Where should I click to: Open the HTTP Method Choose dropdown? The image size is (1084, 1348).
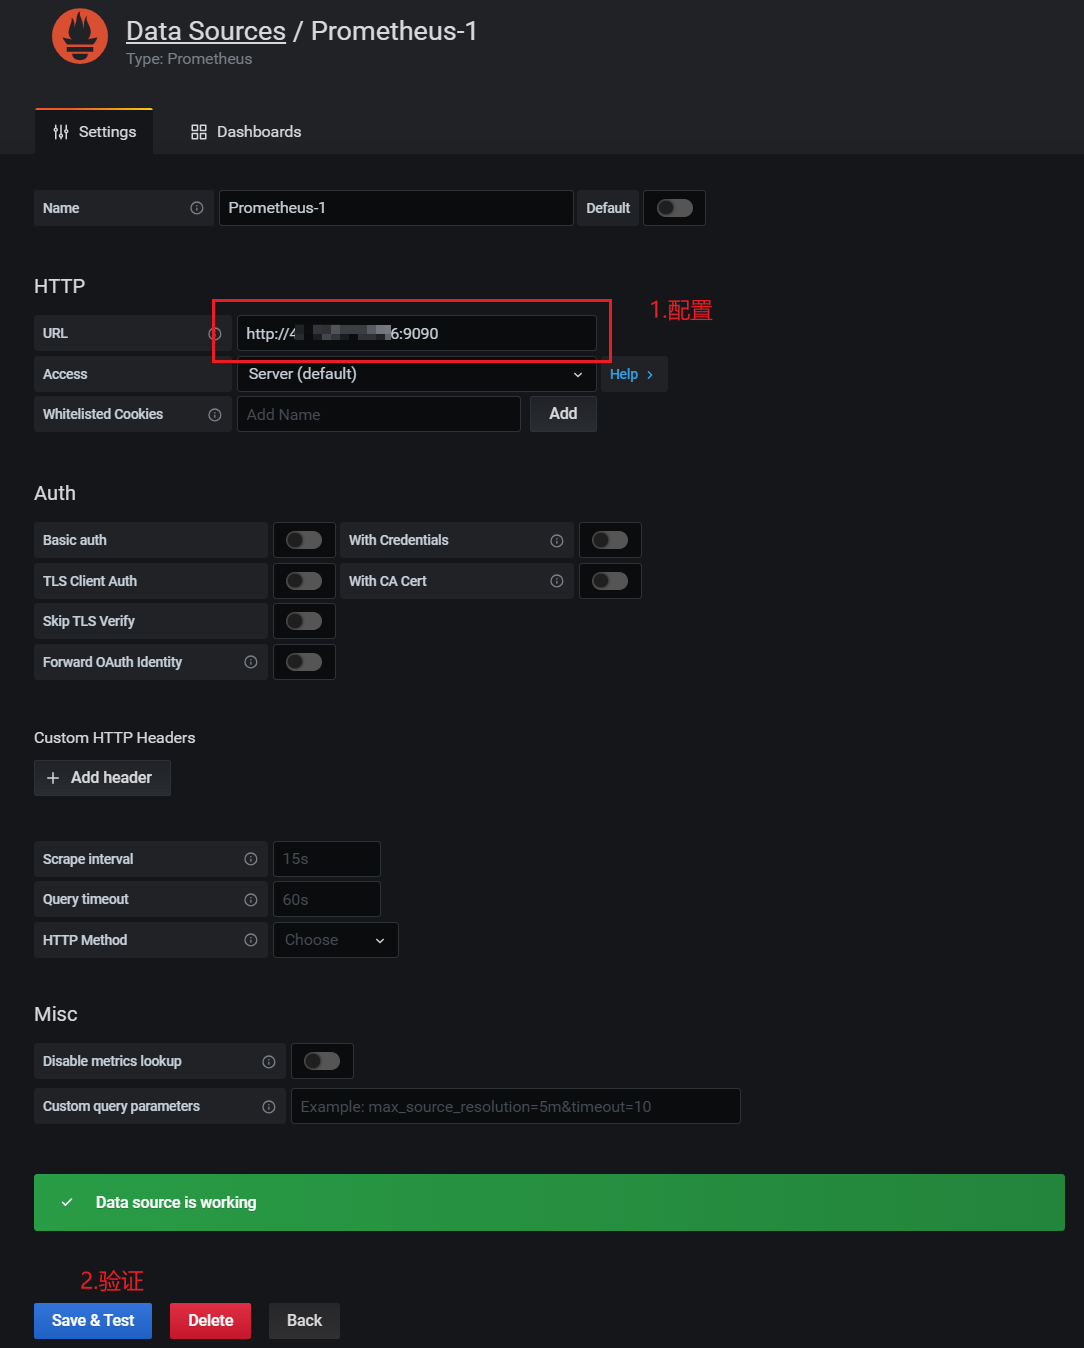(x=336, y=940)
